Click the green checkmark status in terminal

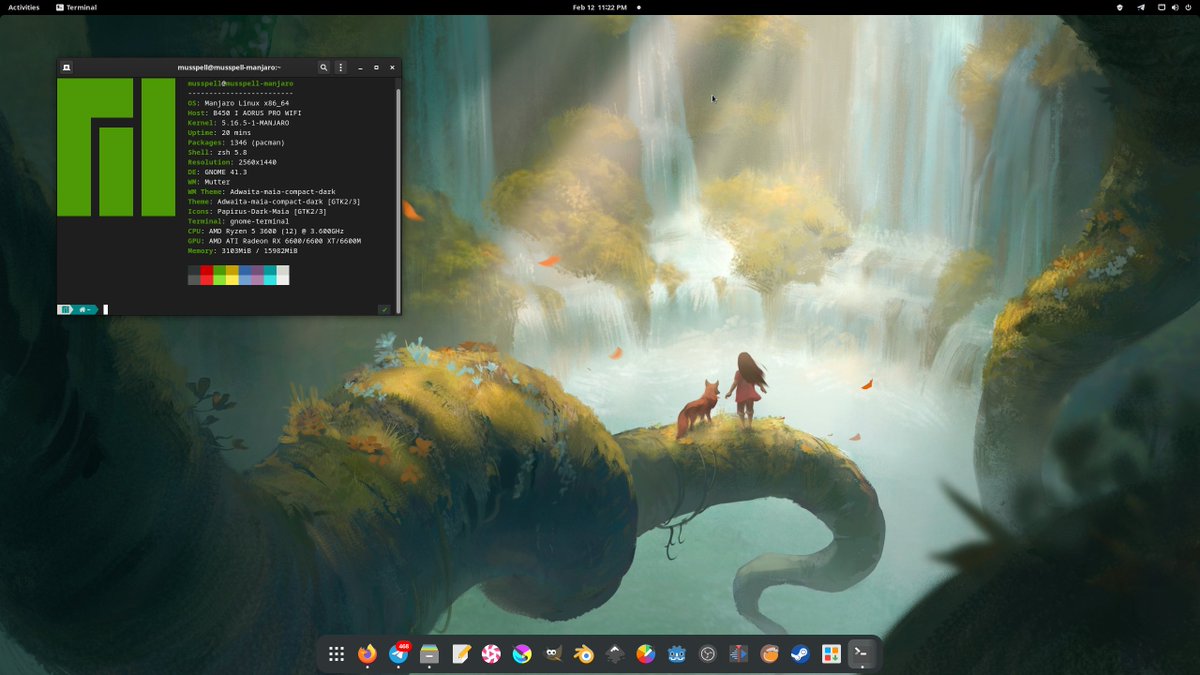point(384,310)
